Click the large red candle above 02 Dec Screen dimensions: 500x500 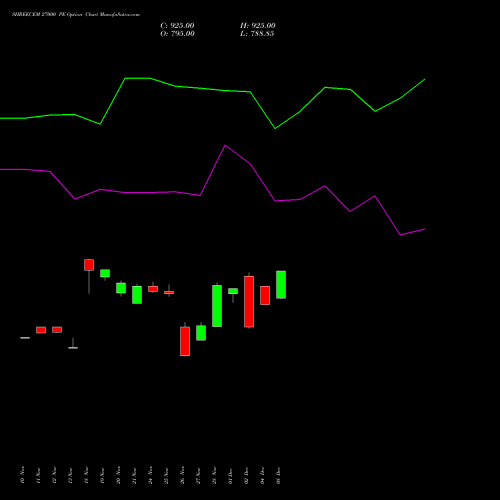(249, 302)
